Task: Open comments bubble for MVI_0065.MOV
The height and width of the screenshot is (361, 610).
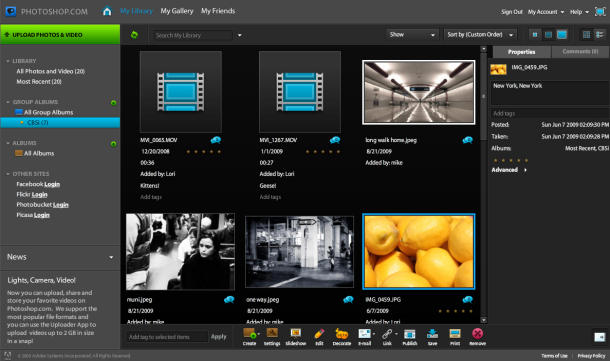Action: click(216, 140)
